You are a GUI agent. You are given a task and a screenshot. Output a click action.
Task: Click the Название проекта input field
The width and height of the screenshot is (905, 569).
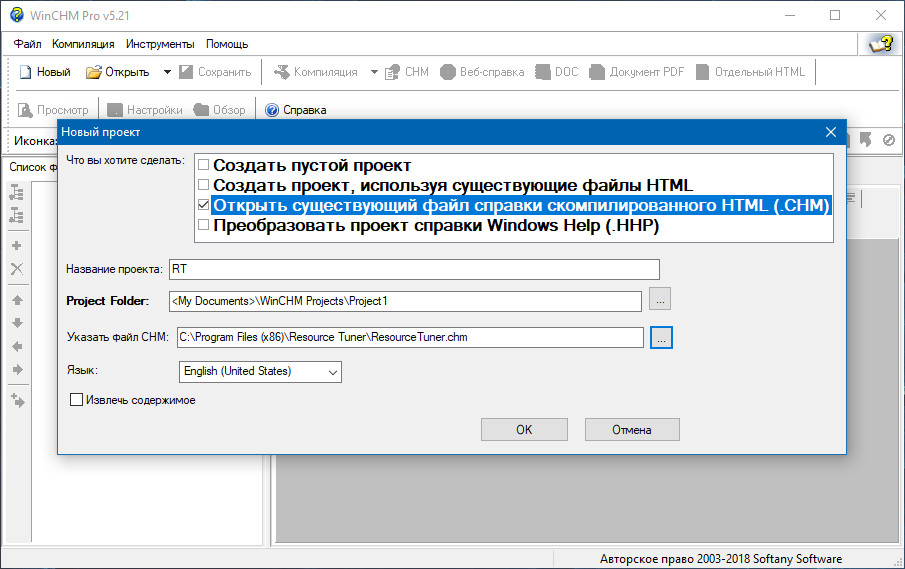pyautogui.click(x=414, y=269)
